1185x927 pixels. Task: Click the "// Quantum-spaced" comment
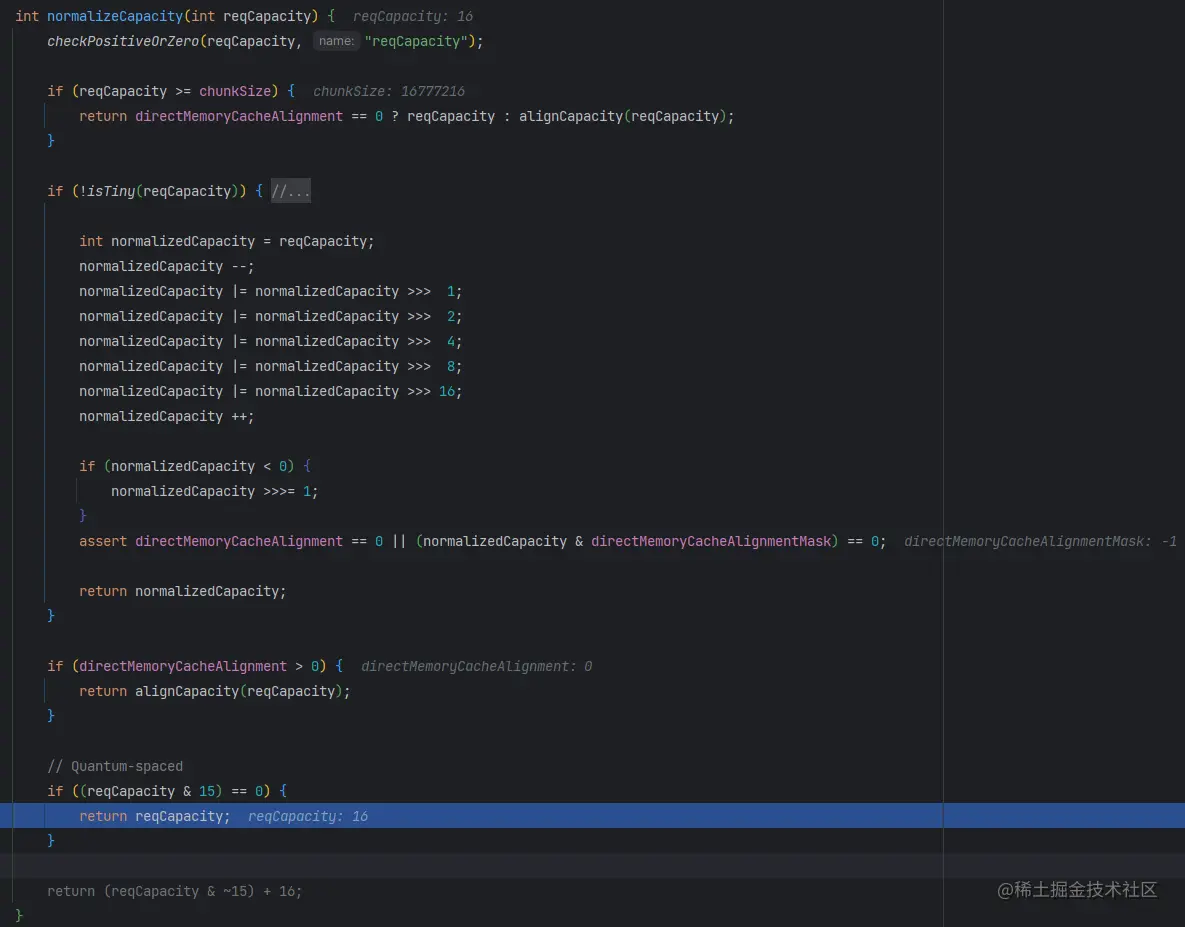(x=115, y=766)
